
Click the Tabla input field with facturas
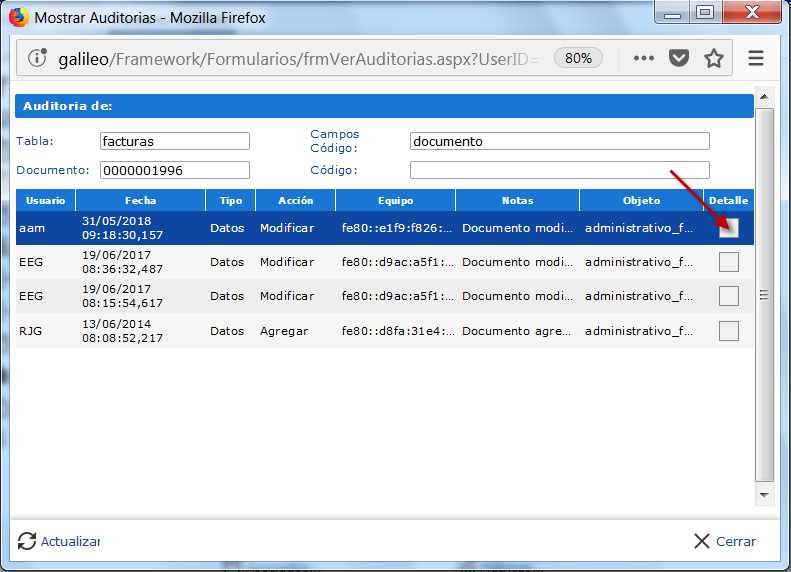click(175, 141)
